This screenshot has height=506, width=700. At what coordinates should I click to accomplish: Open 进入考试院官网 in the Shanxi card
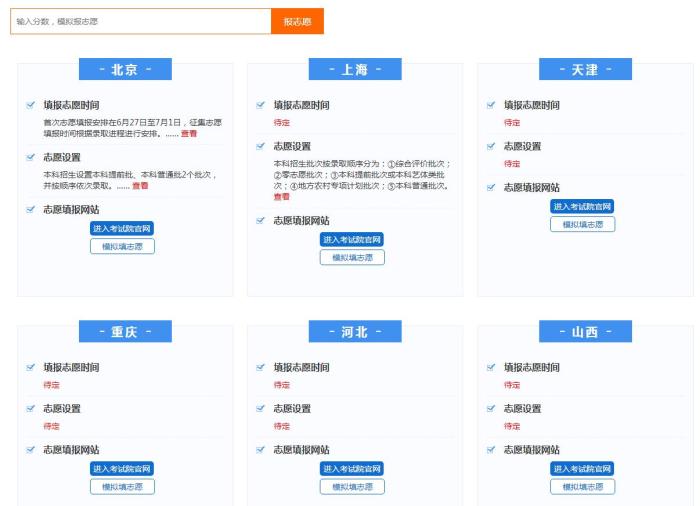(x=582, y=469)
